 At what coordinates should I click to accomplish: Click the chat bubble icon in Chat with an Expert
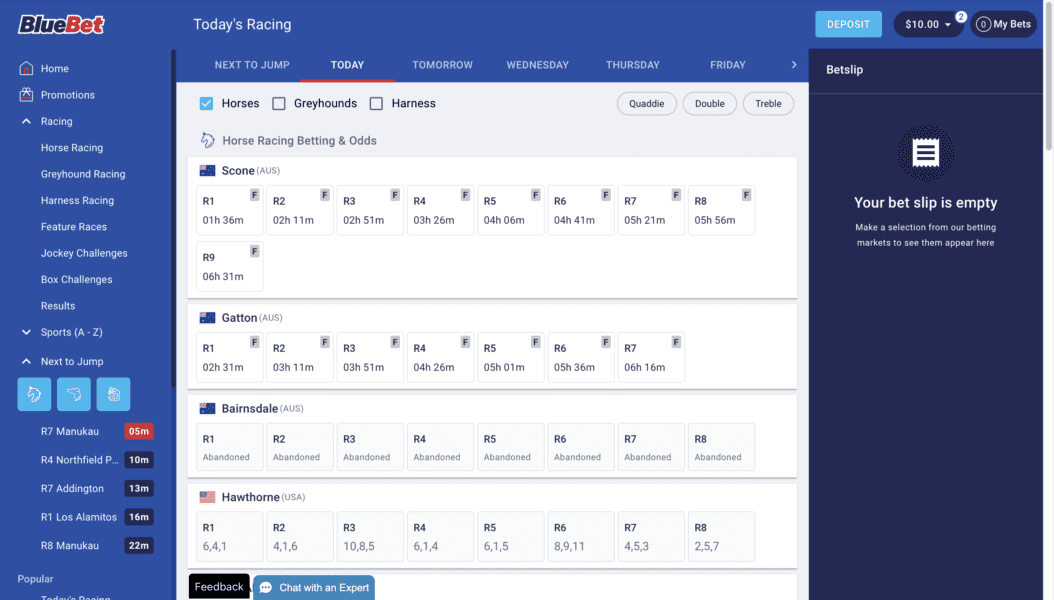[266, 588]
